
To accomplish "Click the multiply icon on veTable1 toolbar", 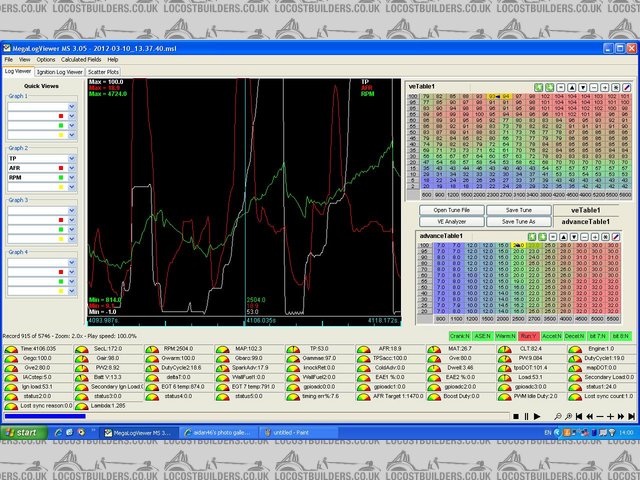I will coord(614,88).
